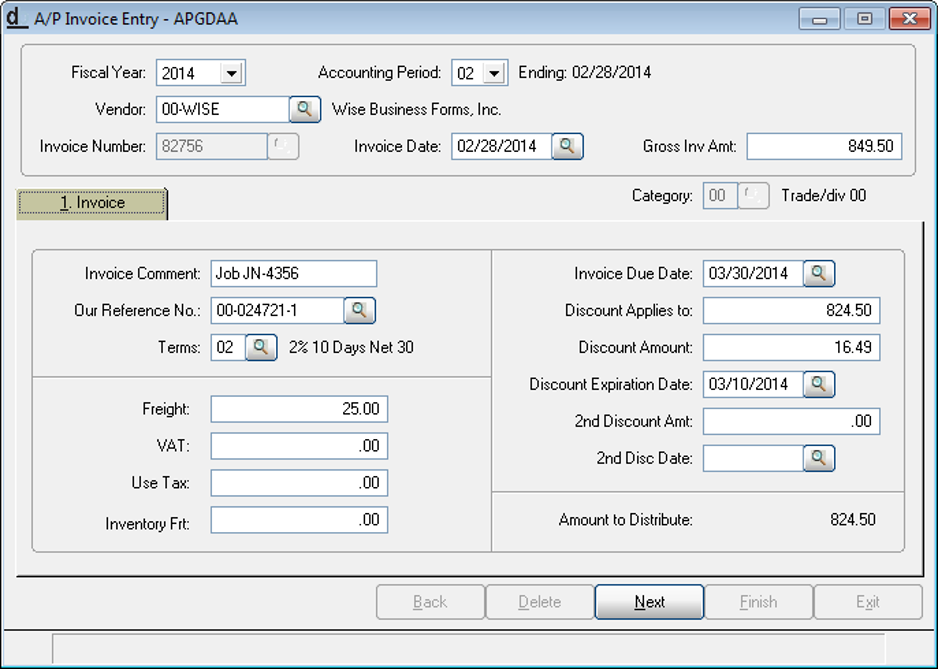Open the Our Reference No. lookup icon

(x=360, y=311)
